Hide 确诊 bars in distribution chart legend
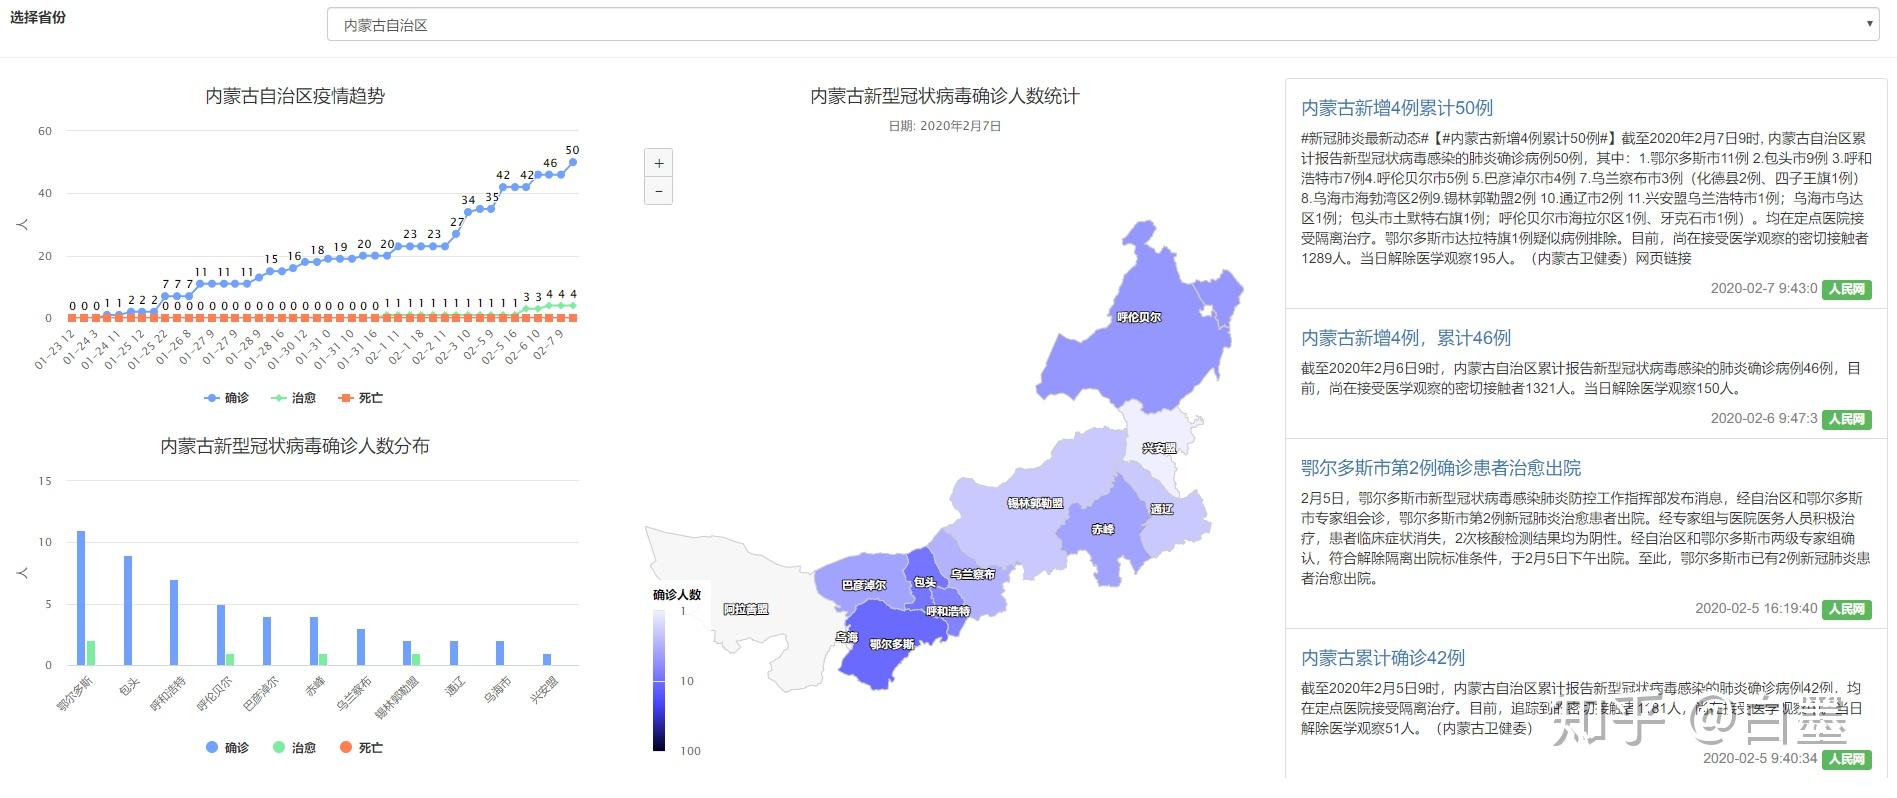This screenshot has height=798, width=1897. pos(227,748)
